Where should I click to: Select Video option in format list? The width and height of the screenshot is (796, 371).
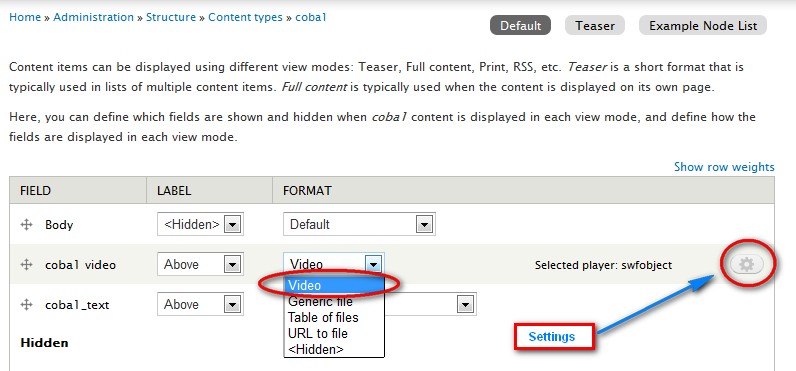tap(334, 285)
